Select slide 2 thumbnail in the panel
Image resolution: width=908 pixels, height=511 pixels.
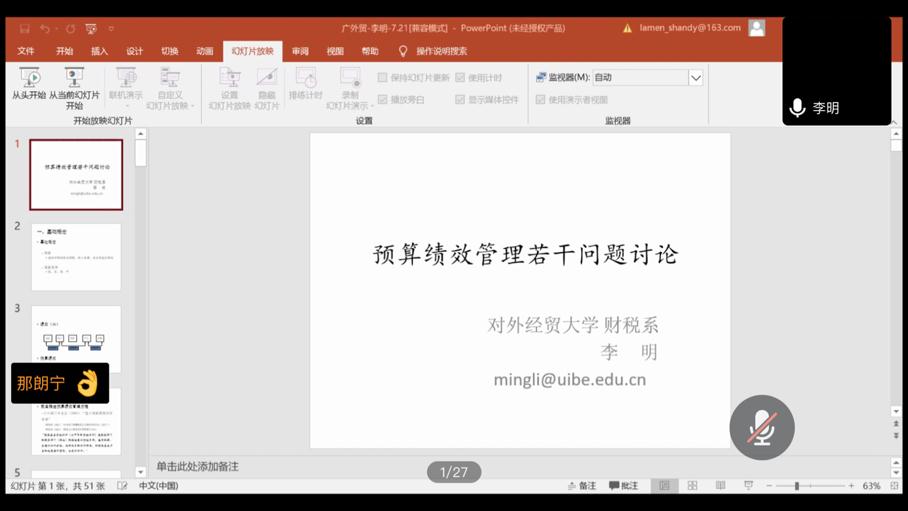coord(76,257)
